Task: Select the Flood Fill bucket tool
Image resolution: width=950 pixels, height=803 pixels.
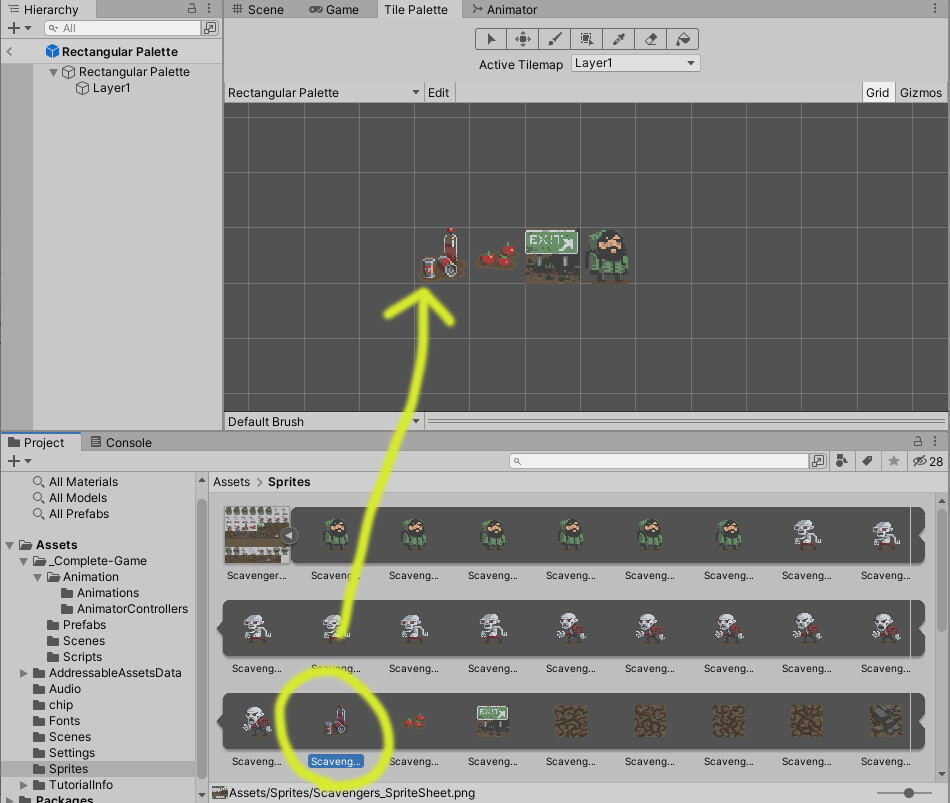Action: pyautogui.click(x=683, y=39)
